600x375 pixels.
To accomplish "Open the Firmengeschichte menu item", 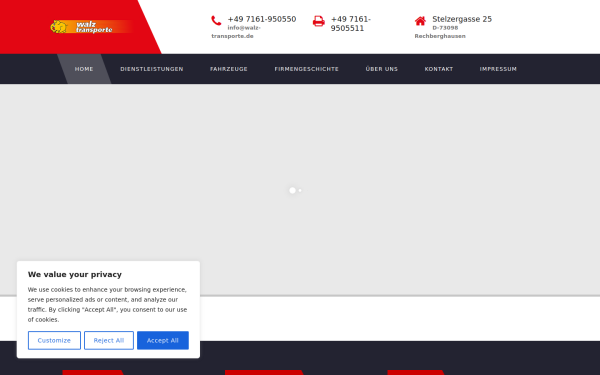I will 307,69.
